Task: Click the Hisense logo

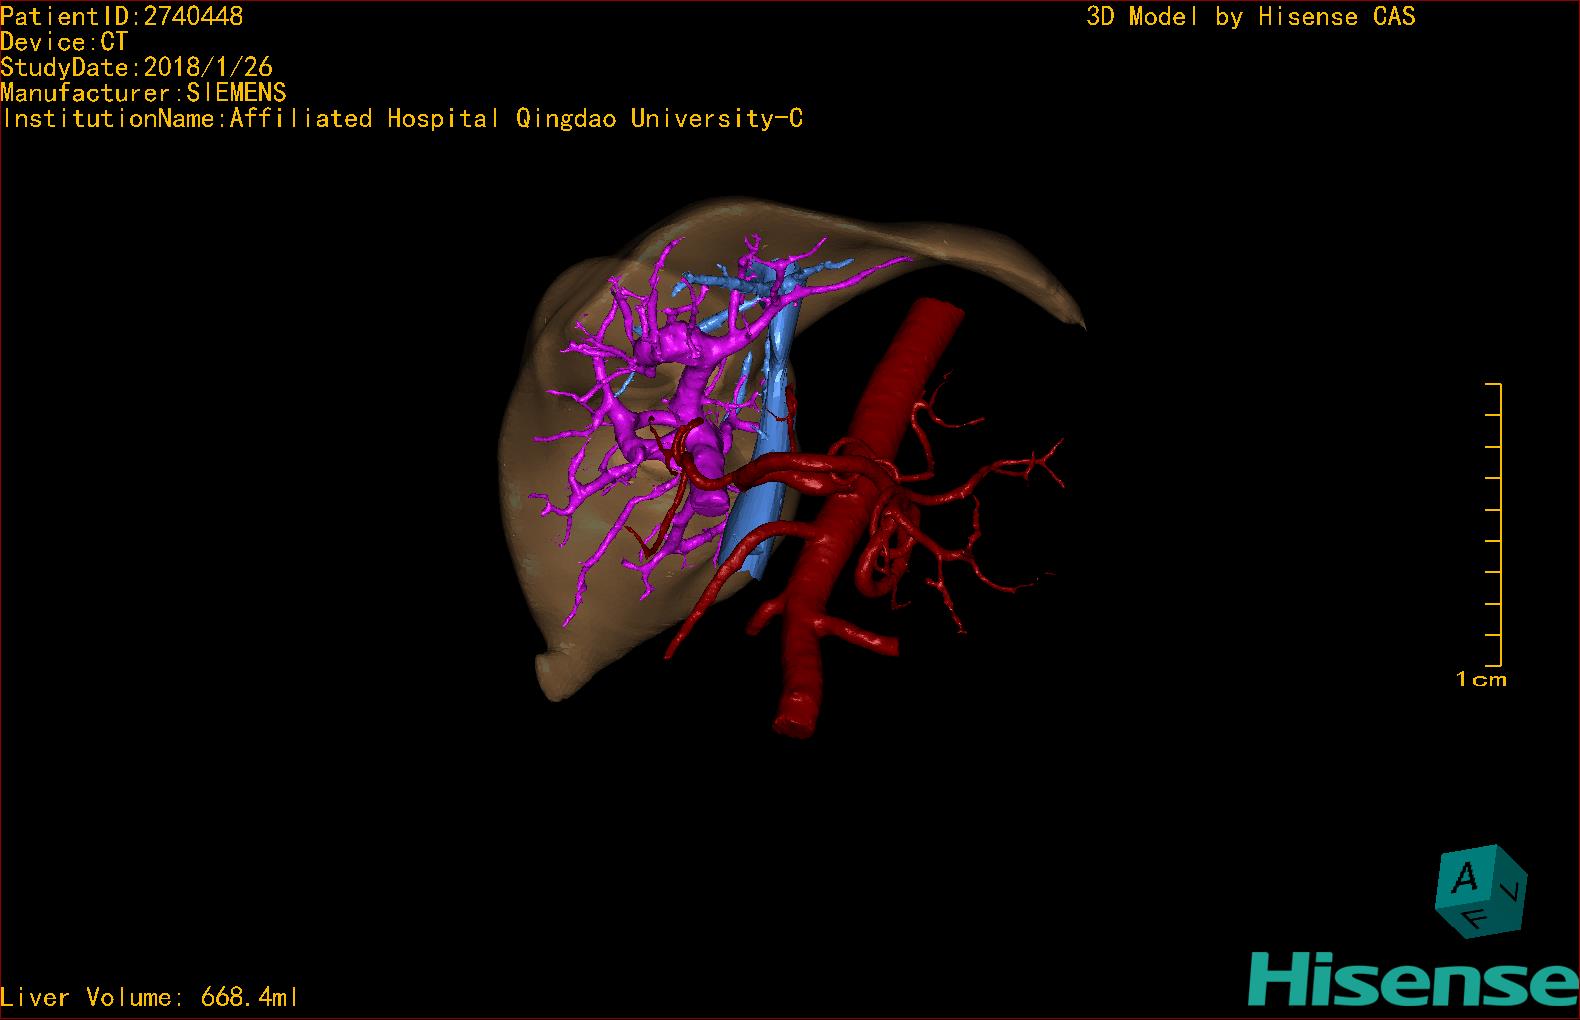Action: pos(1414,979)
